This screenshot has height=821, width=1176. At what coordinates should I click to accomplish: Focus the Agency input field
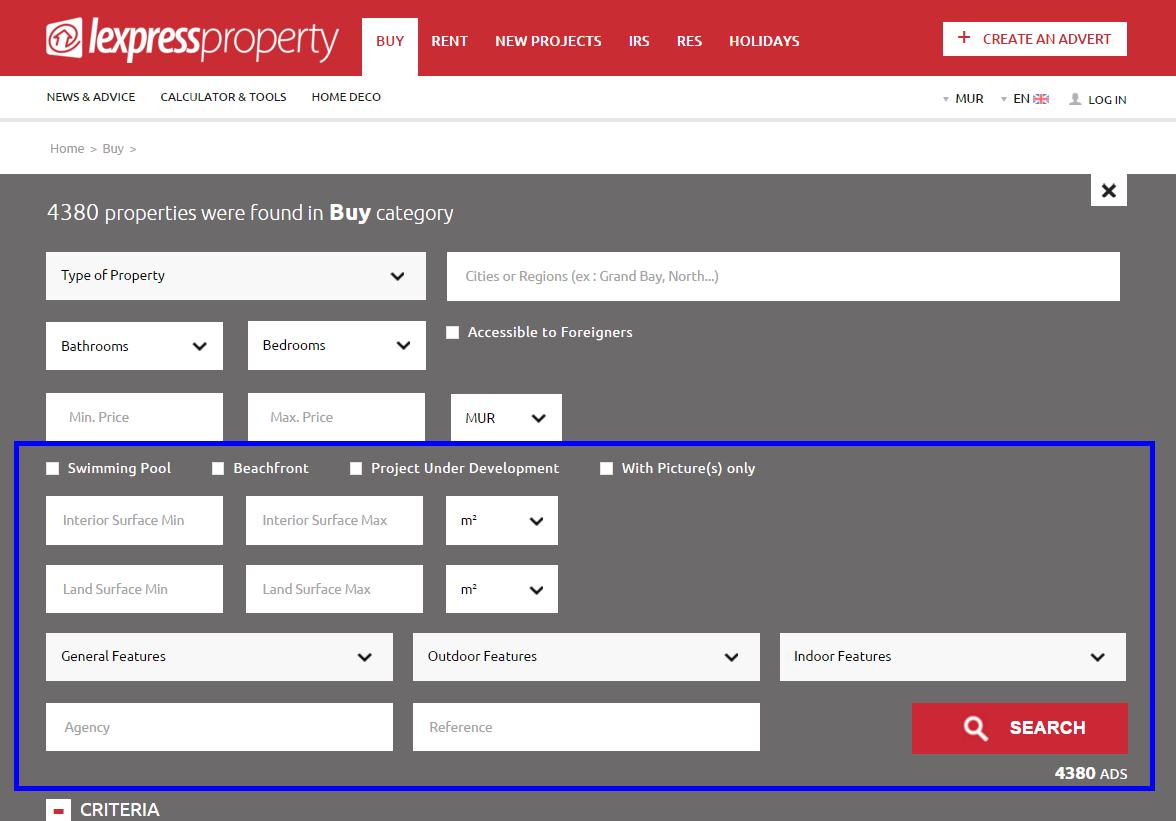click(x=219, y=727)
